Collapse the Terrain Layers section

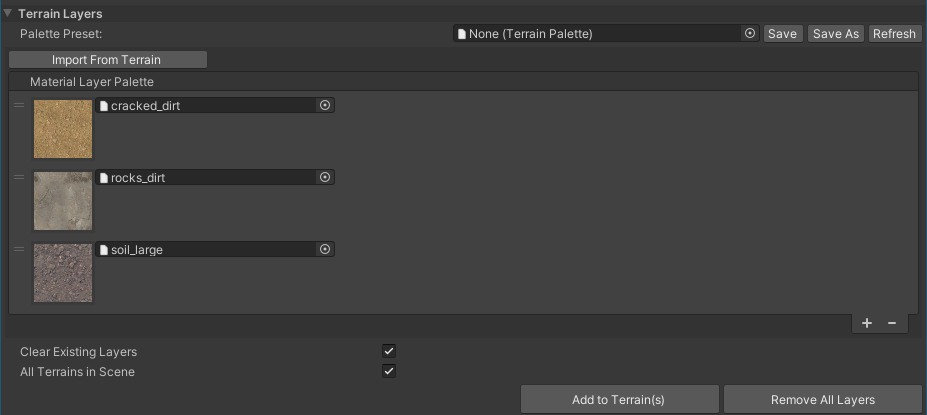pyautogui.click(x=8, y=13)
